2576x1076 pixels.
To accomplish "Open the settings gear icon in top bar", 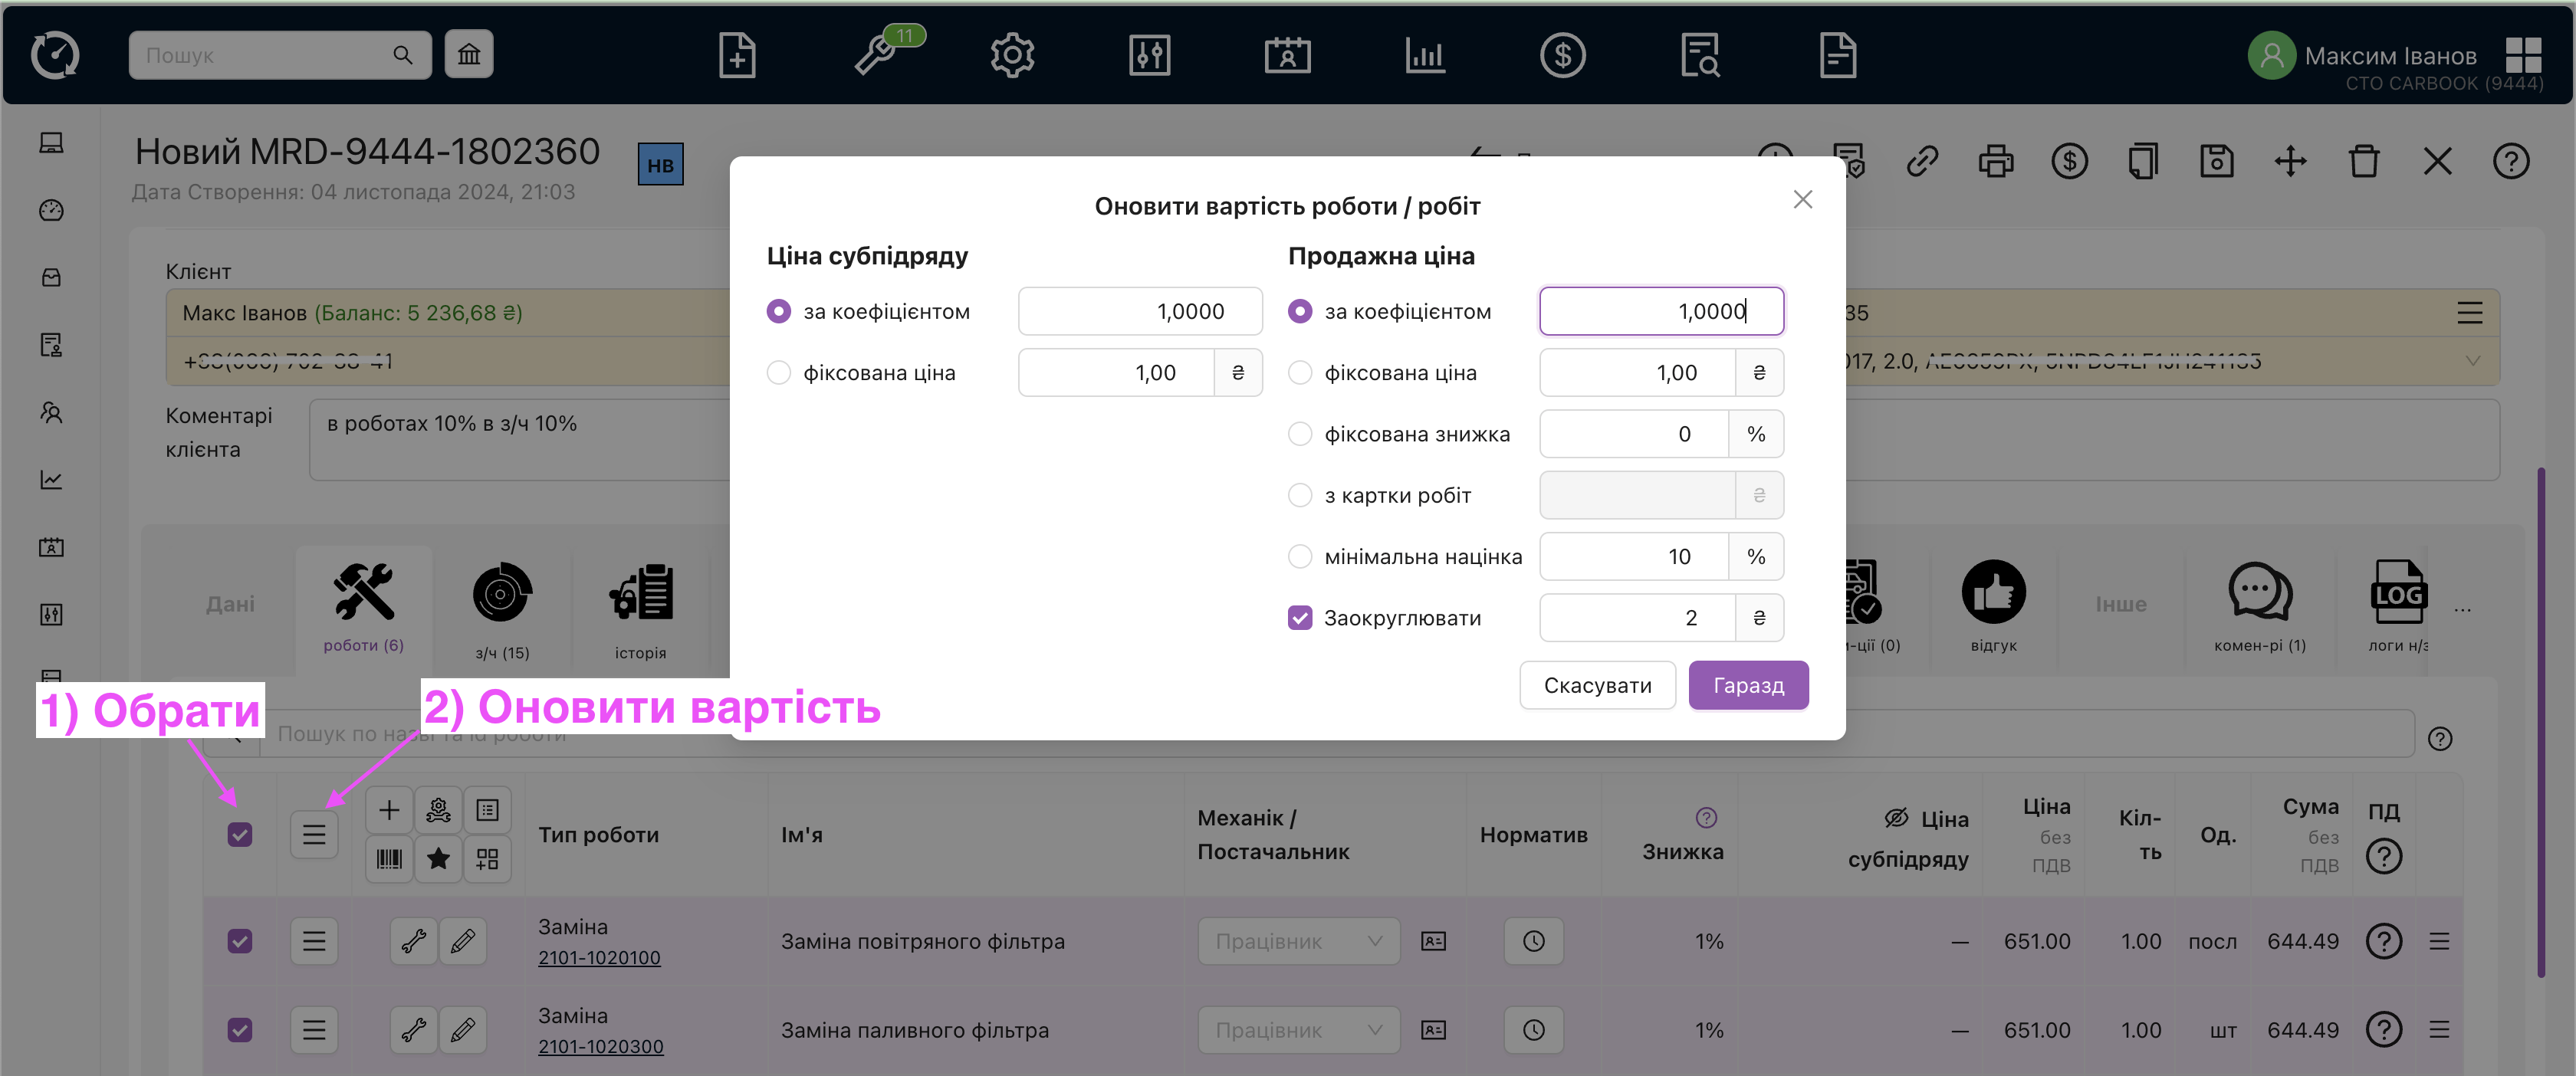I will [1012, 55].
